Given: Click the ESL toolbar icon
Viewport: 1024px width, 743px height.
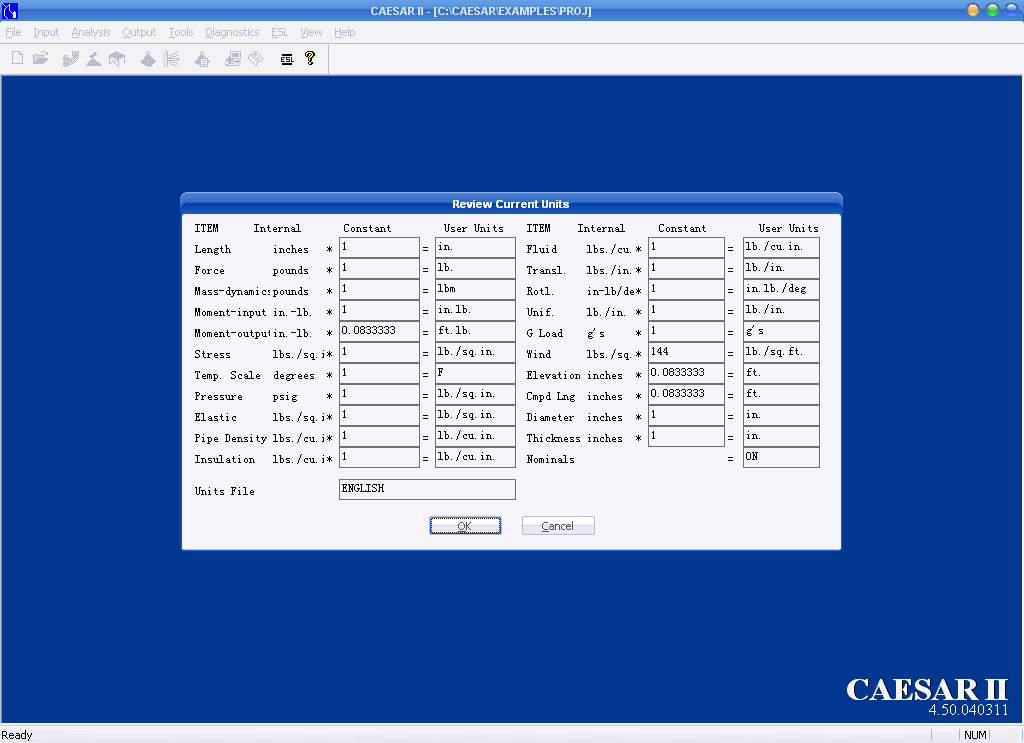Looking at the screenshot, I should 287,59.
